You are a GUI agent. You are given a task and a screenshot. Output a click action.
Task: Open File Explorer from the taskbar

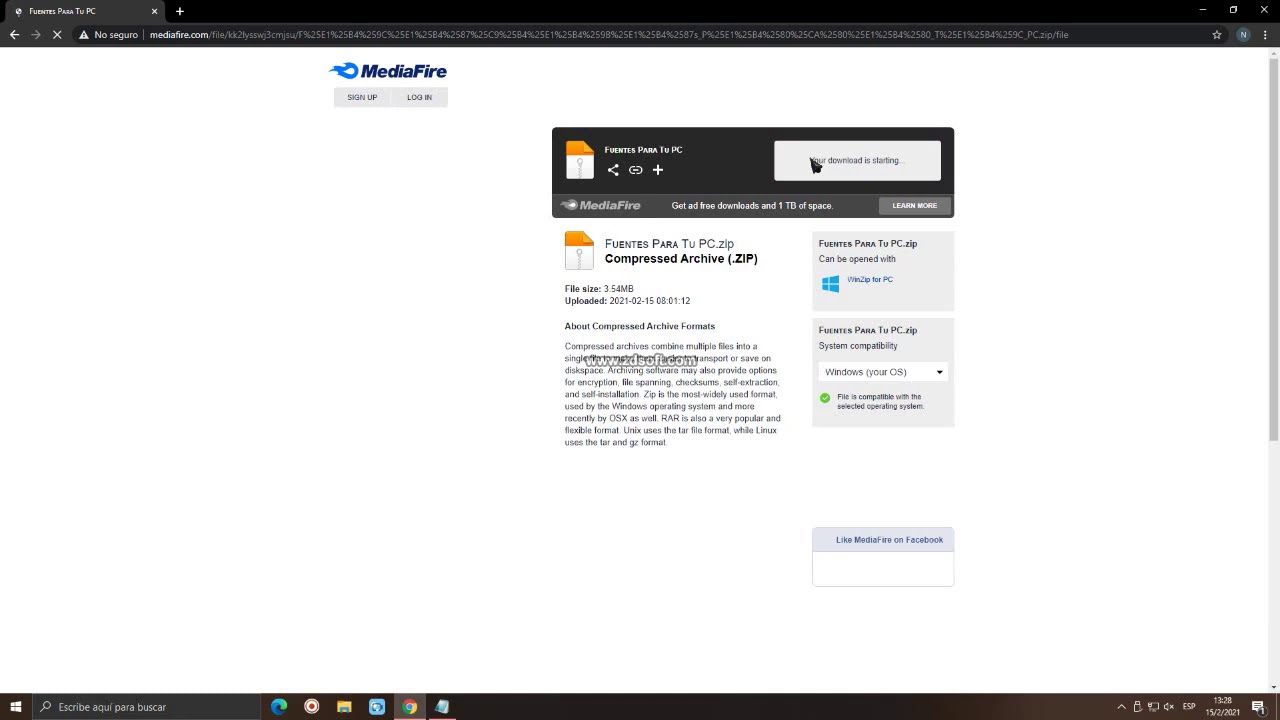(344, 707)
